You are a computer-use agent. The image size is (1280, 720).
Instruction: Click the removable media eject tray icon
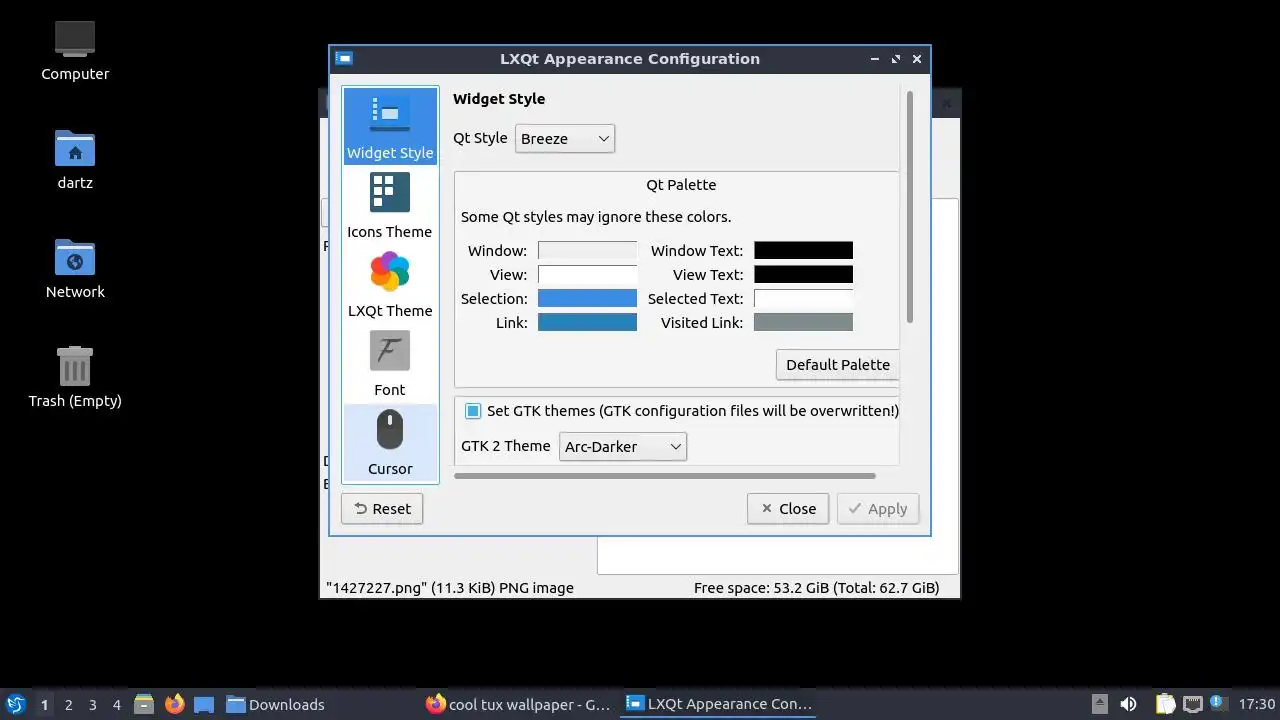(x=1099, y=704)
